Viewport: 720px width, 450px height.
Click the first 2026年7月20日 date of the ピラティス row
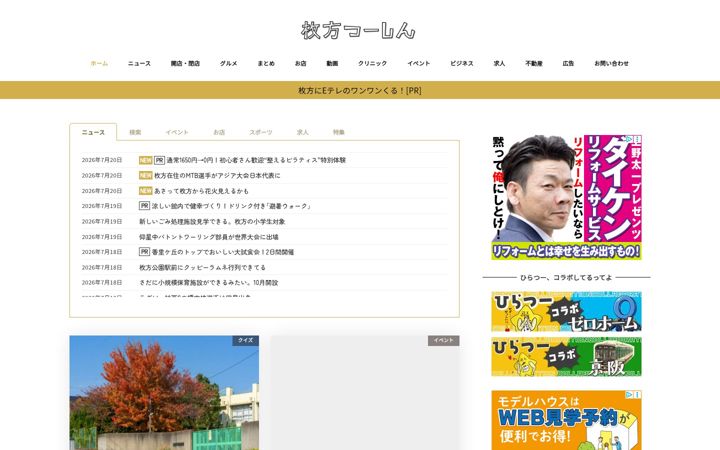(x=102, y=160)
